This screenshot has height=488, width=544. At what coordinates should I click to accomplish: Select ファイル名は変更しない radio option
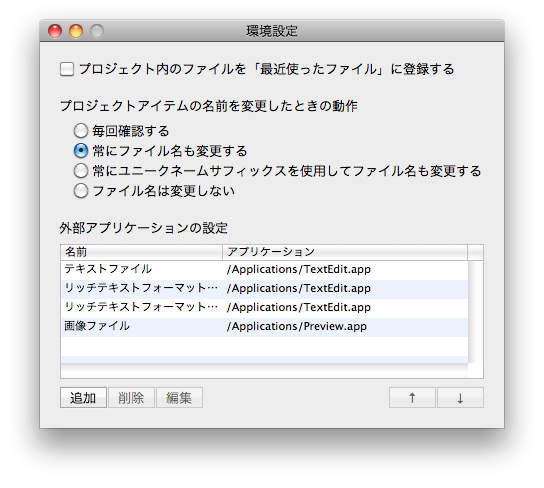tap(80, 191)
